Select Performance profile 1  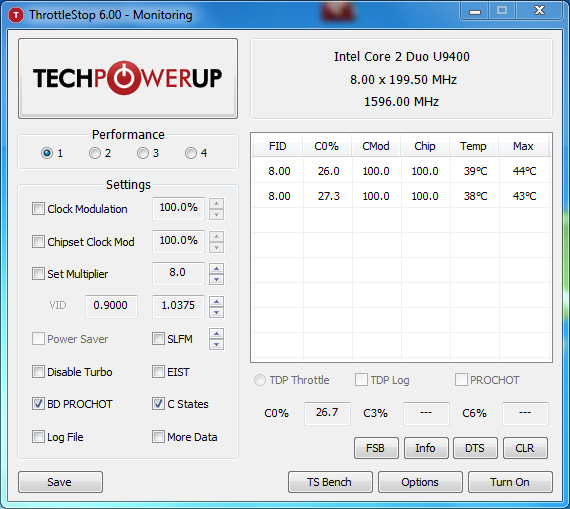pos(47,153)
